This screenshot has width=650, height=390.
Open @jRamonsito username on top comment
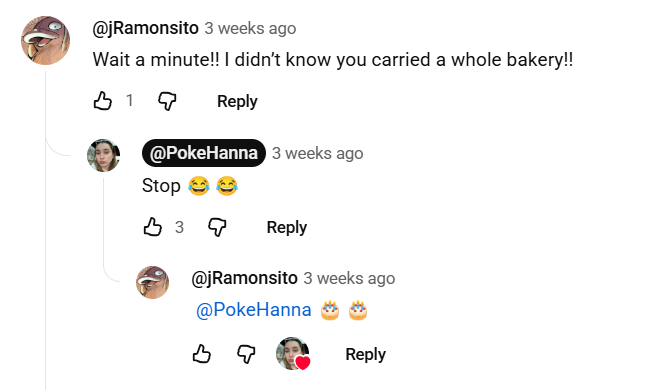click(146, 28)
